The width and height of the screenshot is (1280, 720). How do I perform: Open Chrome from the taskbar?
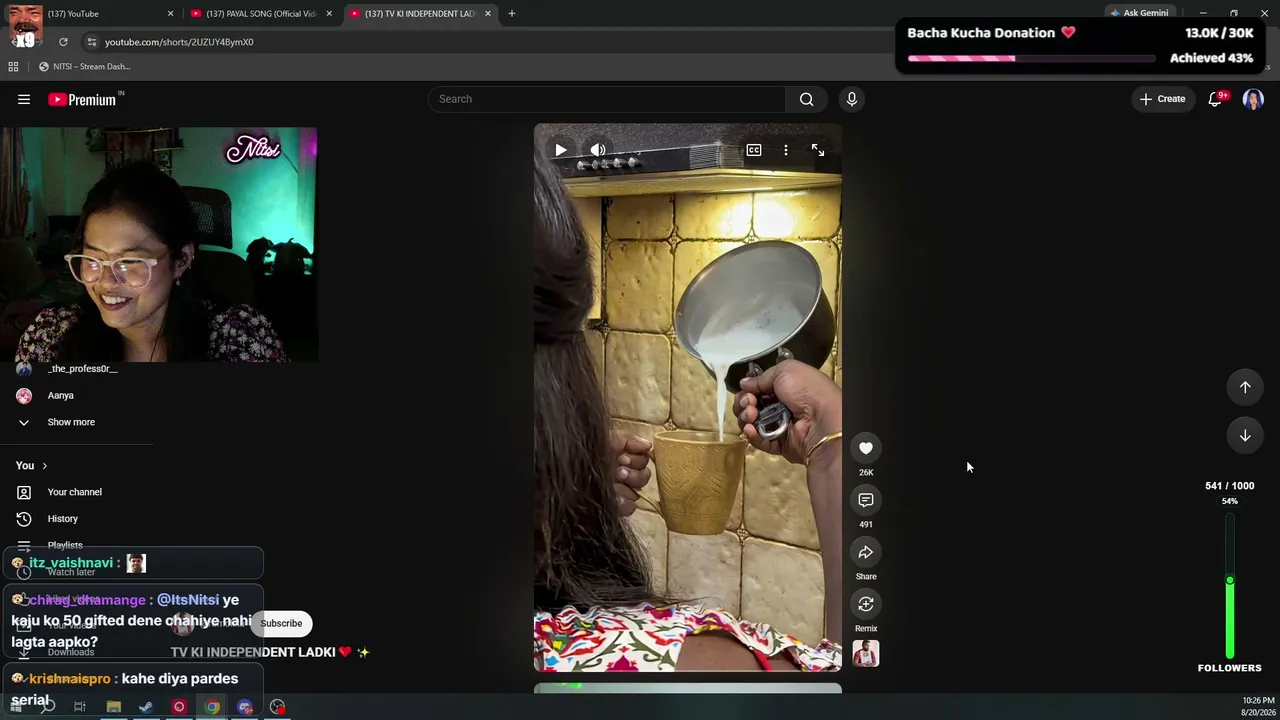212,707
